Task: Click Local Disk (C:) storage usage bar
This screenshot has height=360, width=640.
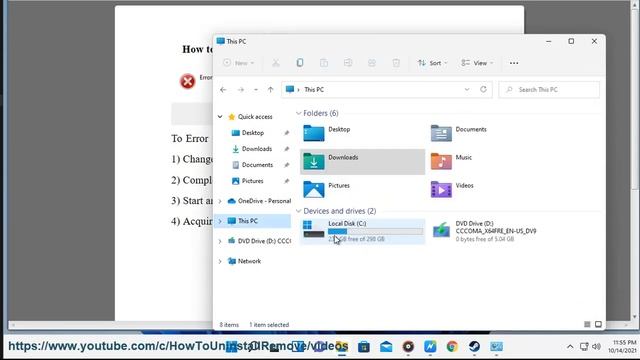Action: click(376, 231)
